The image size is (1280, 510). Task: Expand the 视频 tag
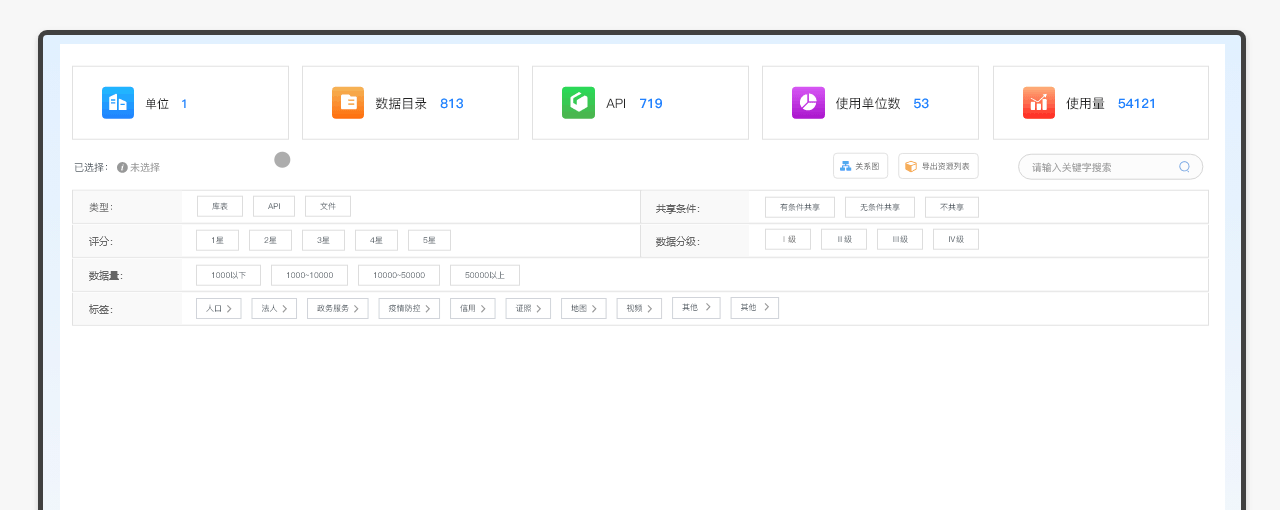(x=639, y=309)
